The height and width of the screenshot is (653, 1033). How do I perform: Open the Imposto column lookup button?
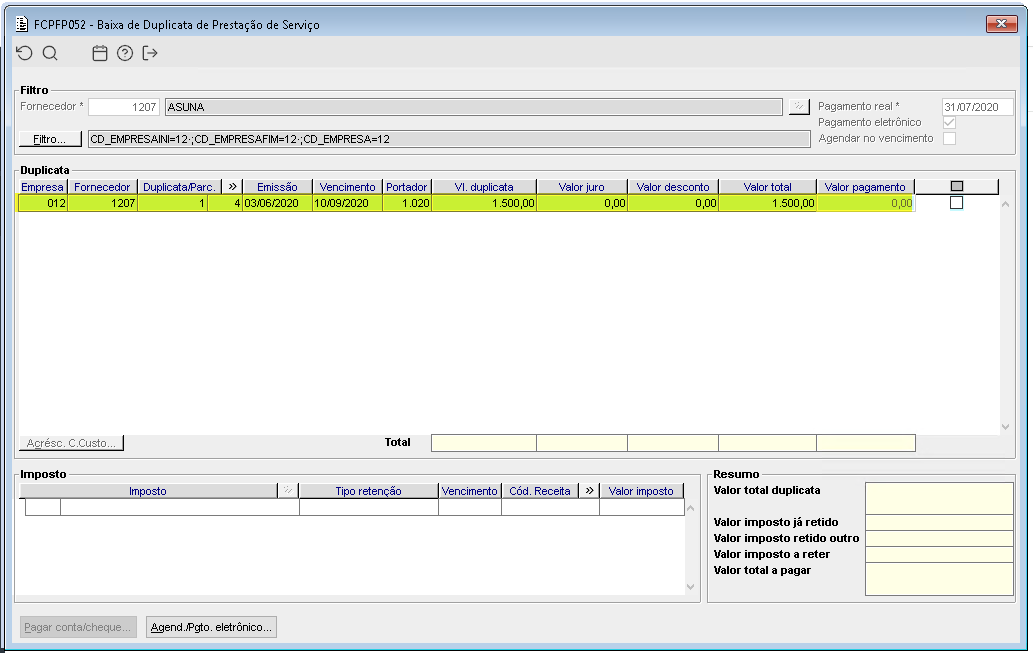(288, 490)
